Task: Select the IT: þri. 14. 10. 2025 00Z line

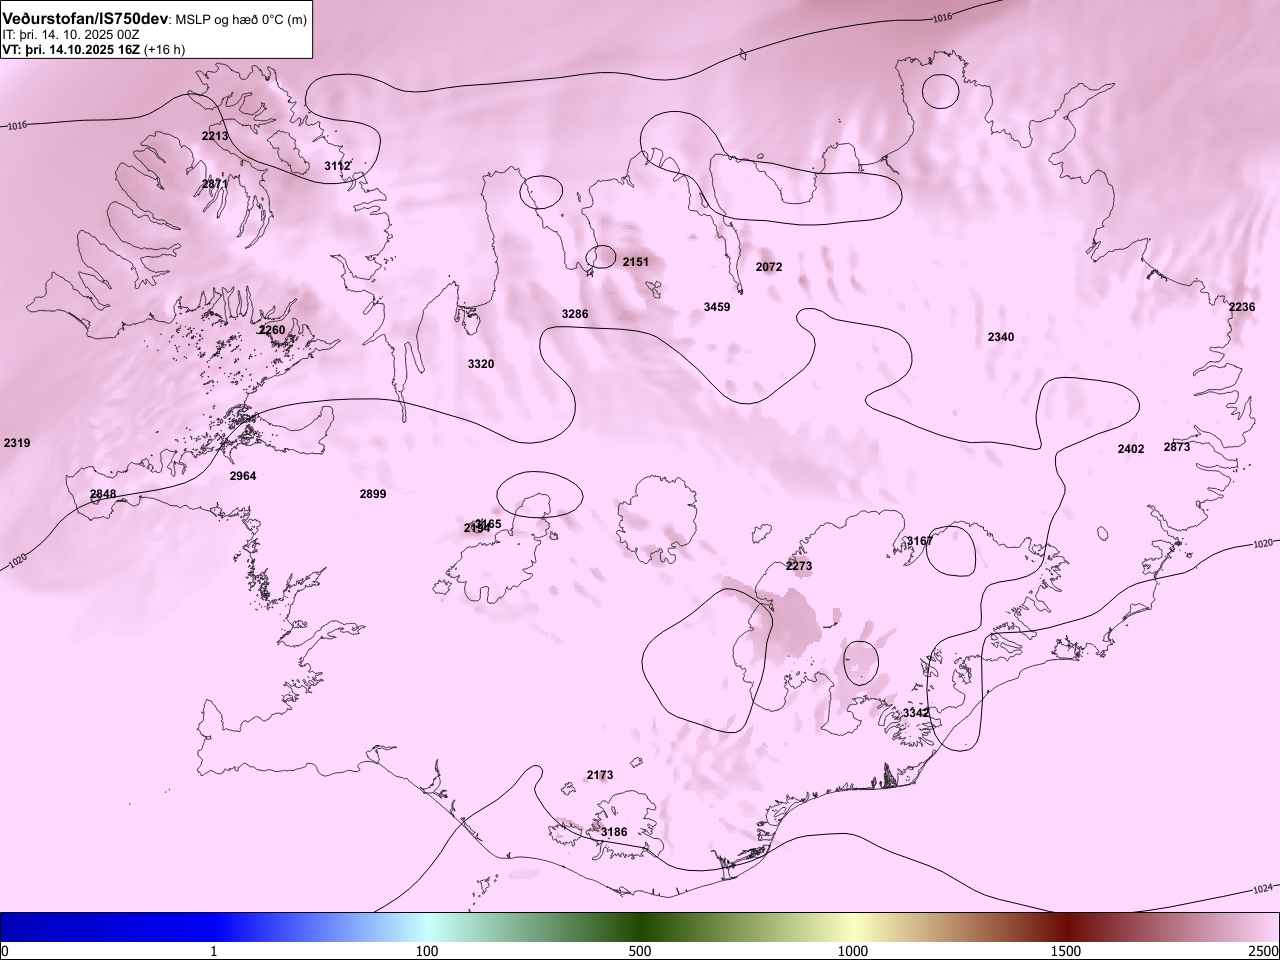Action: point(70,35)
